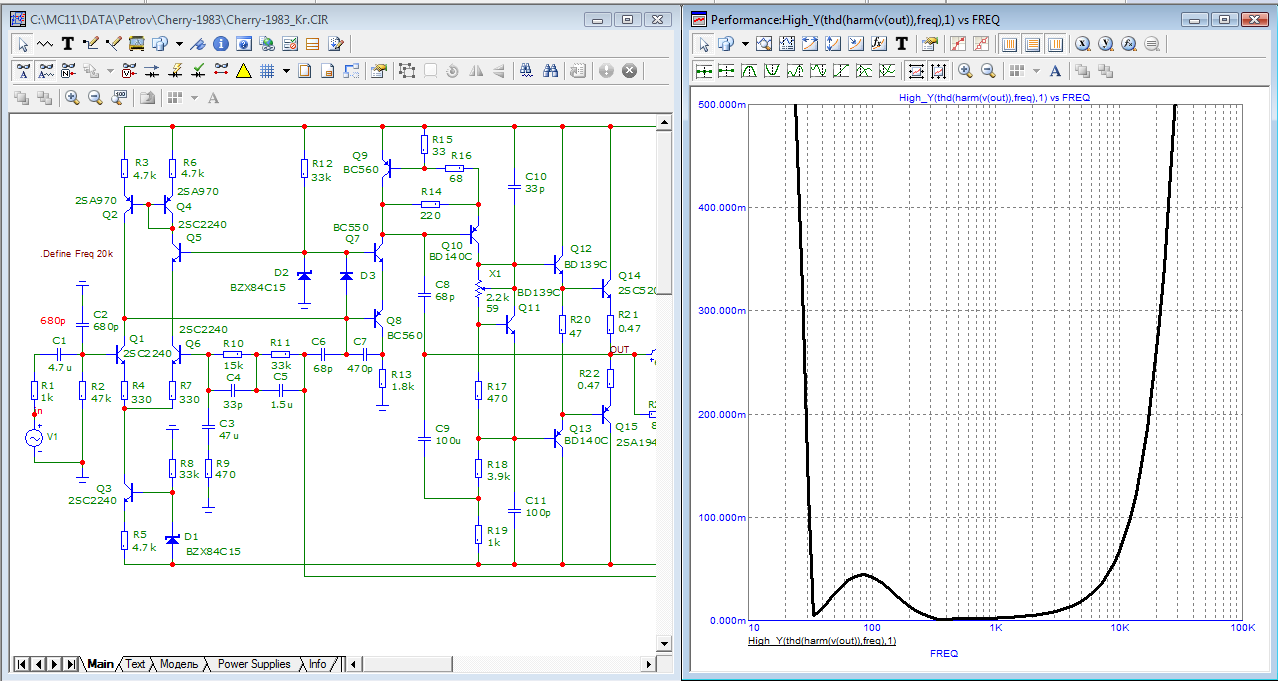The width and height of the screenshot is (1278, 681).
Task: Open the color grid dropdown in schematic toolbar
Action: click(194, 97)
